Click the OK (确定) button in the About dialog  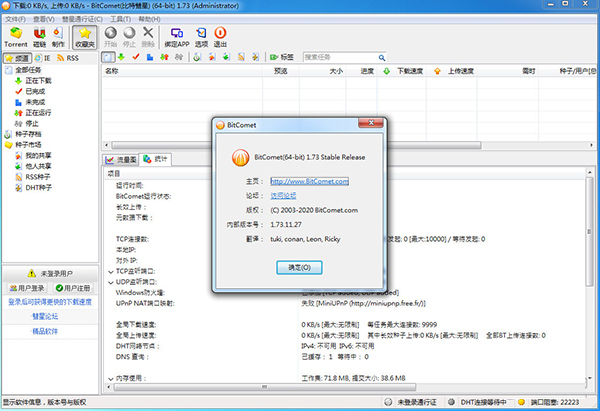299,268
